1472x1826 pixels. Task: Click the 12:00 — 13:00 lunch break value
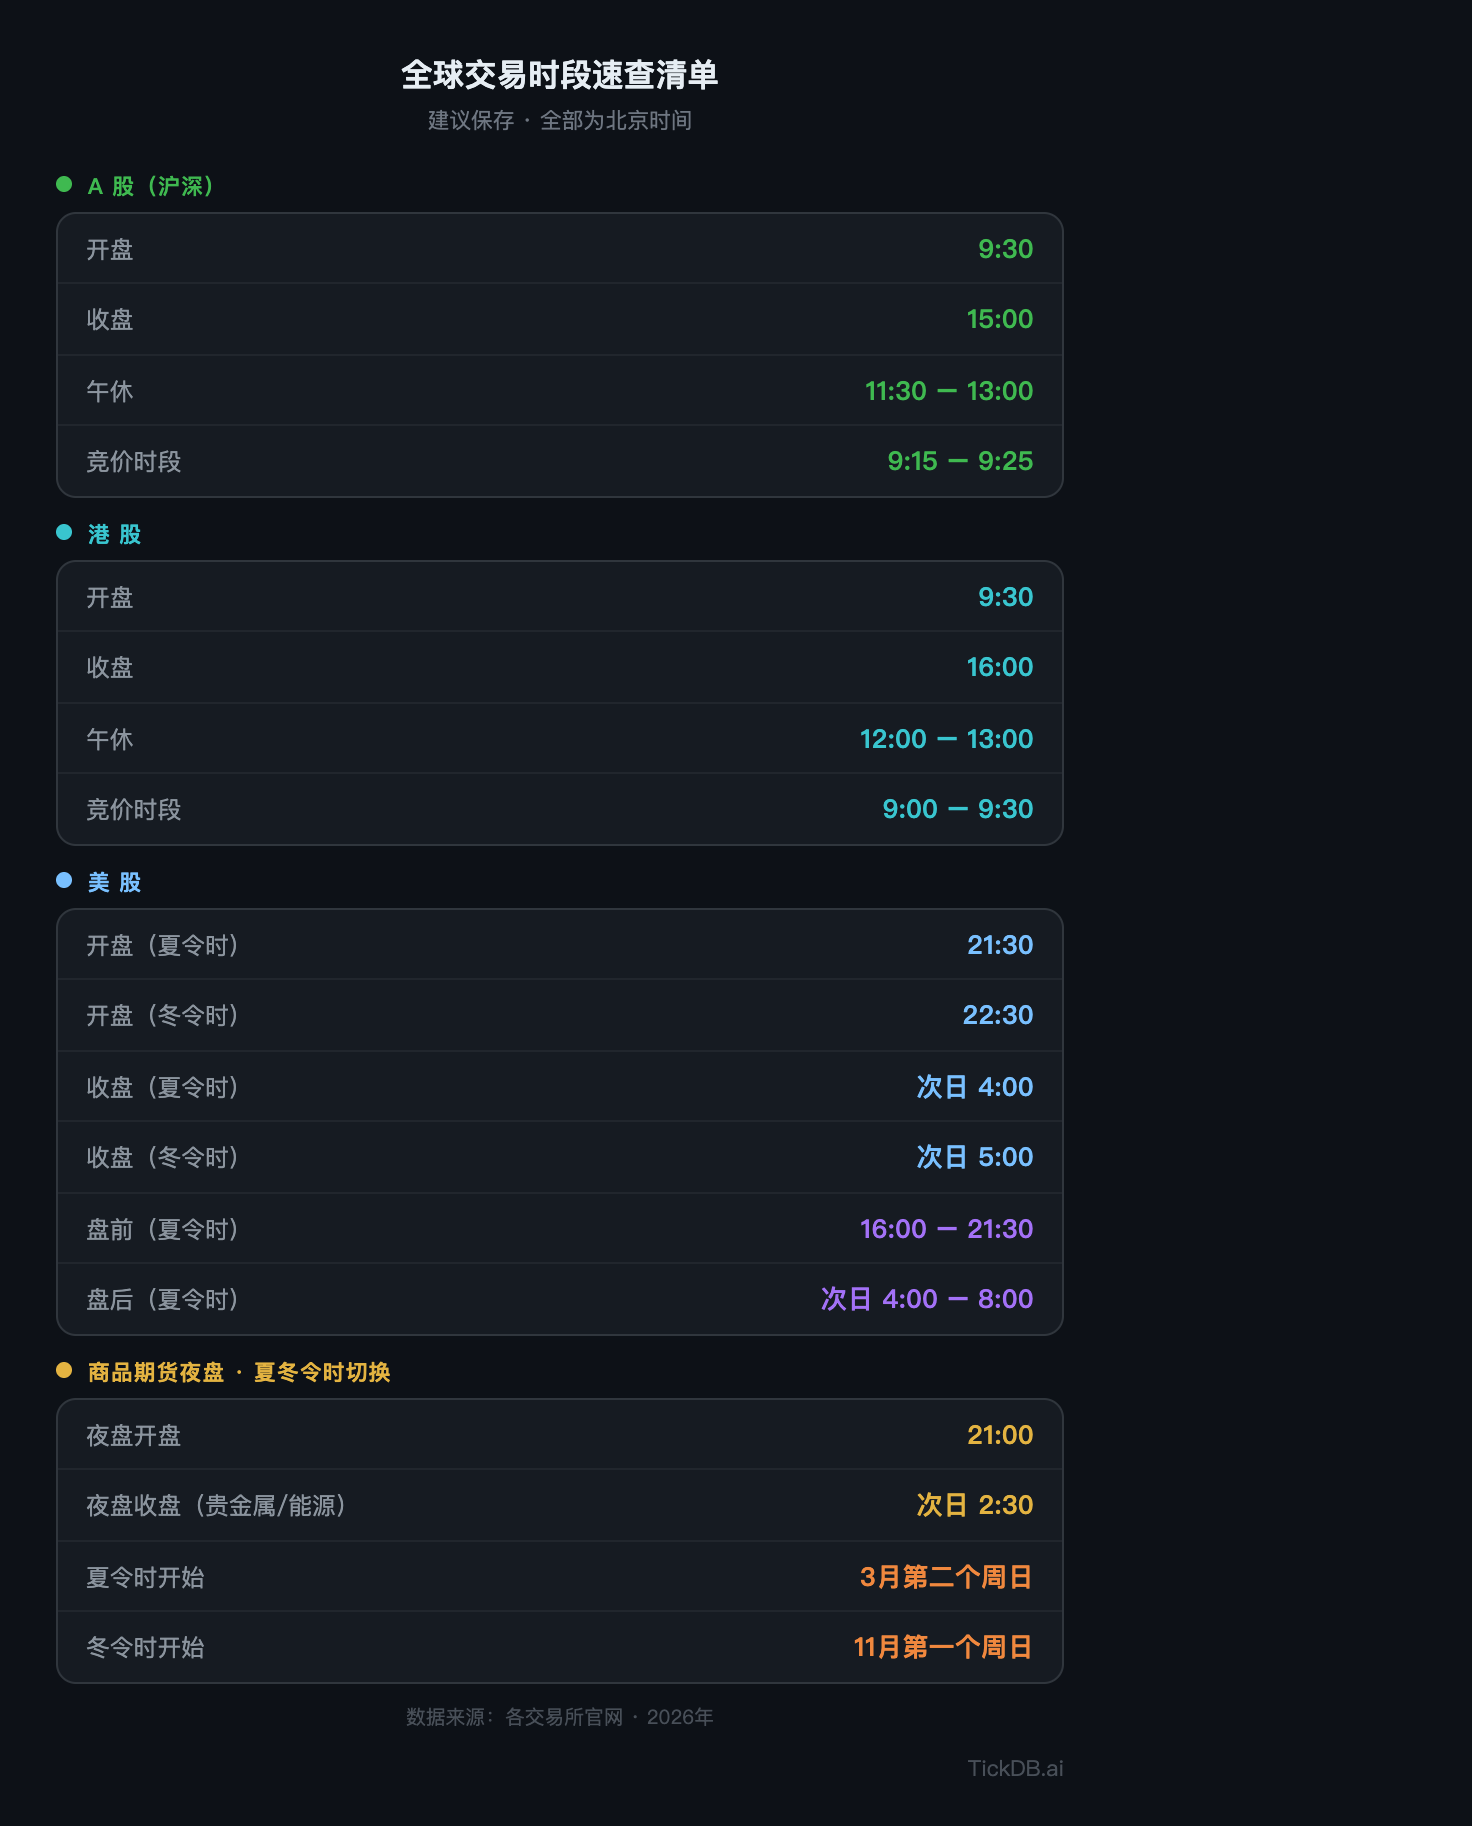(x=946, y=739)
